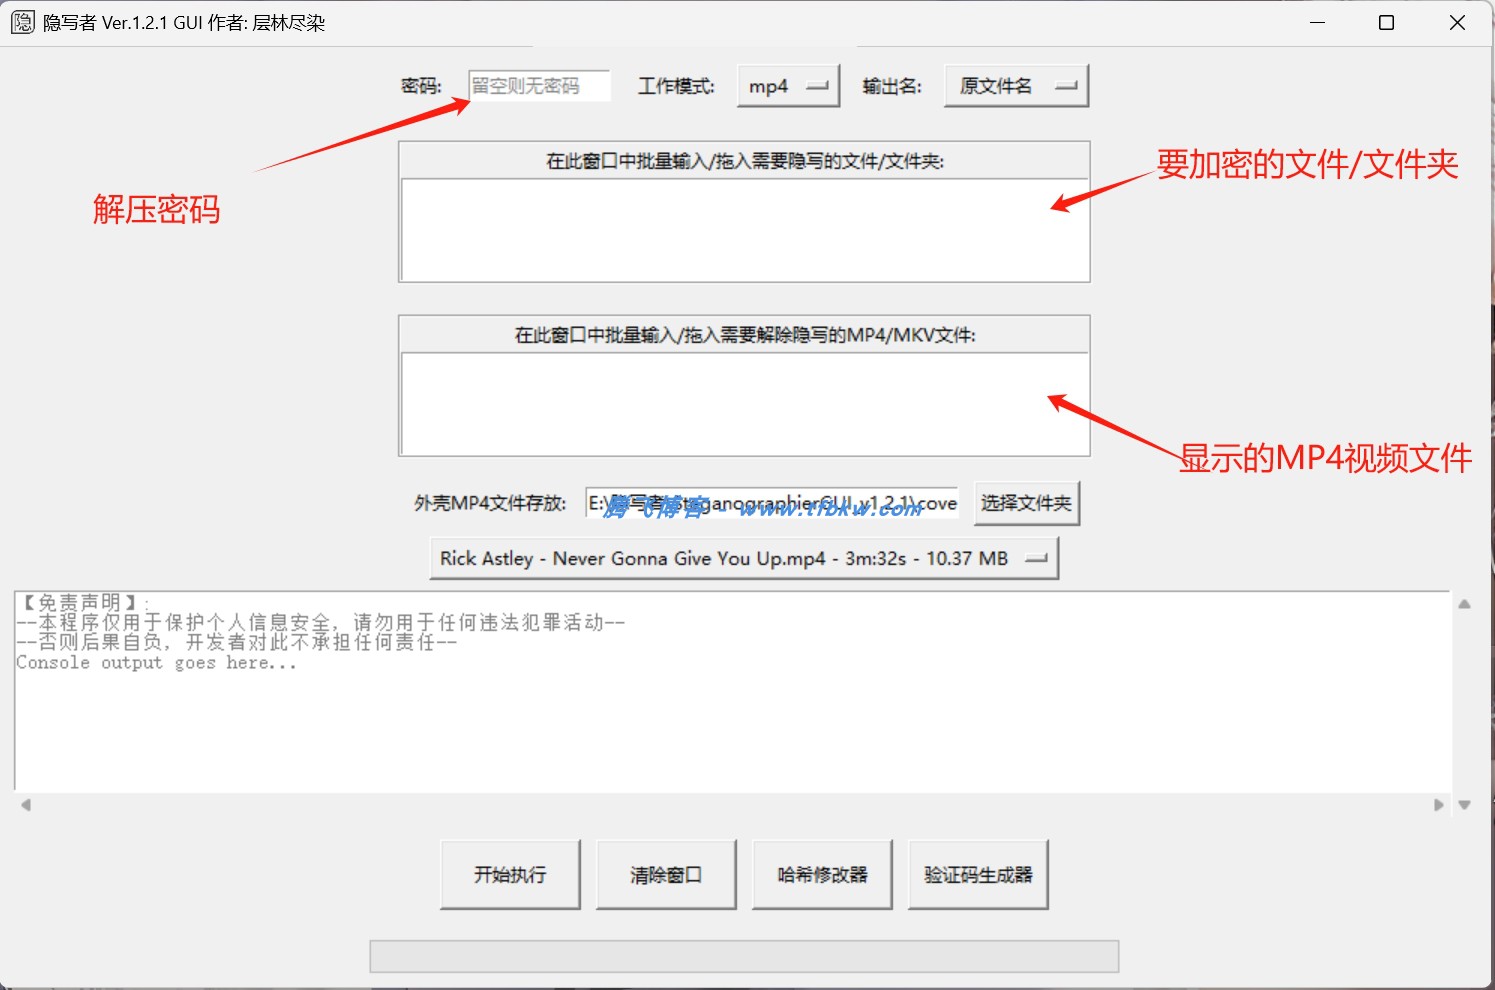Launch the 验证码生成器 tool
1495x990 pixels.
coord(977,873)
